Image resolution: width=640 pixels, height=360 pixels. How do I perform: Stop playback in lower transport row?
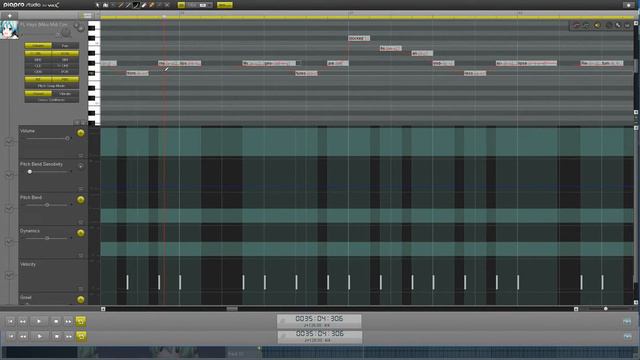click(x=57, y=336)
